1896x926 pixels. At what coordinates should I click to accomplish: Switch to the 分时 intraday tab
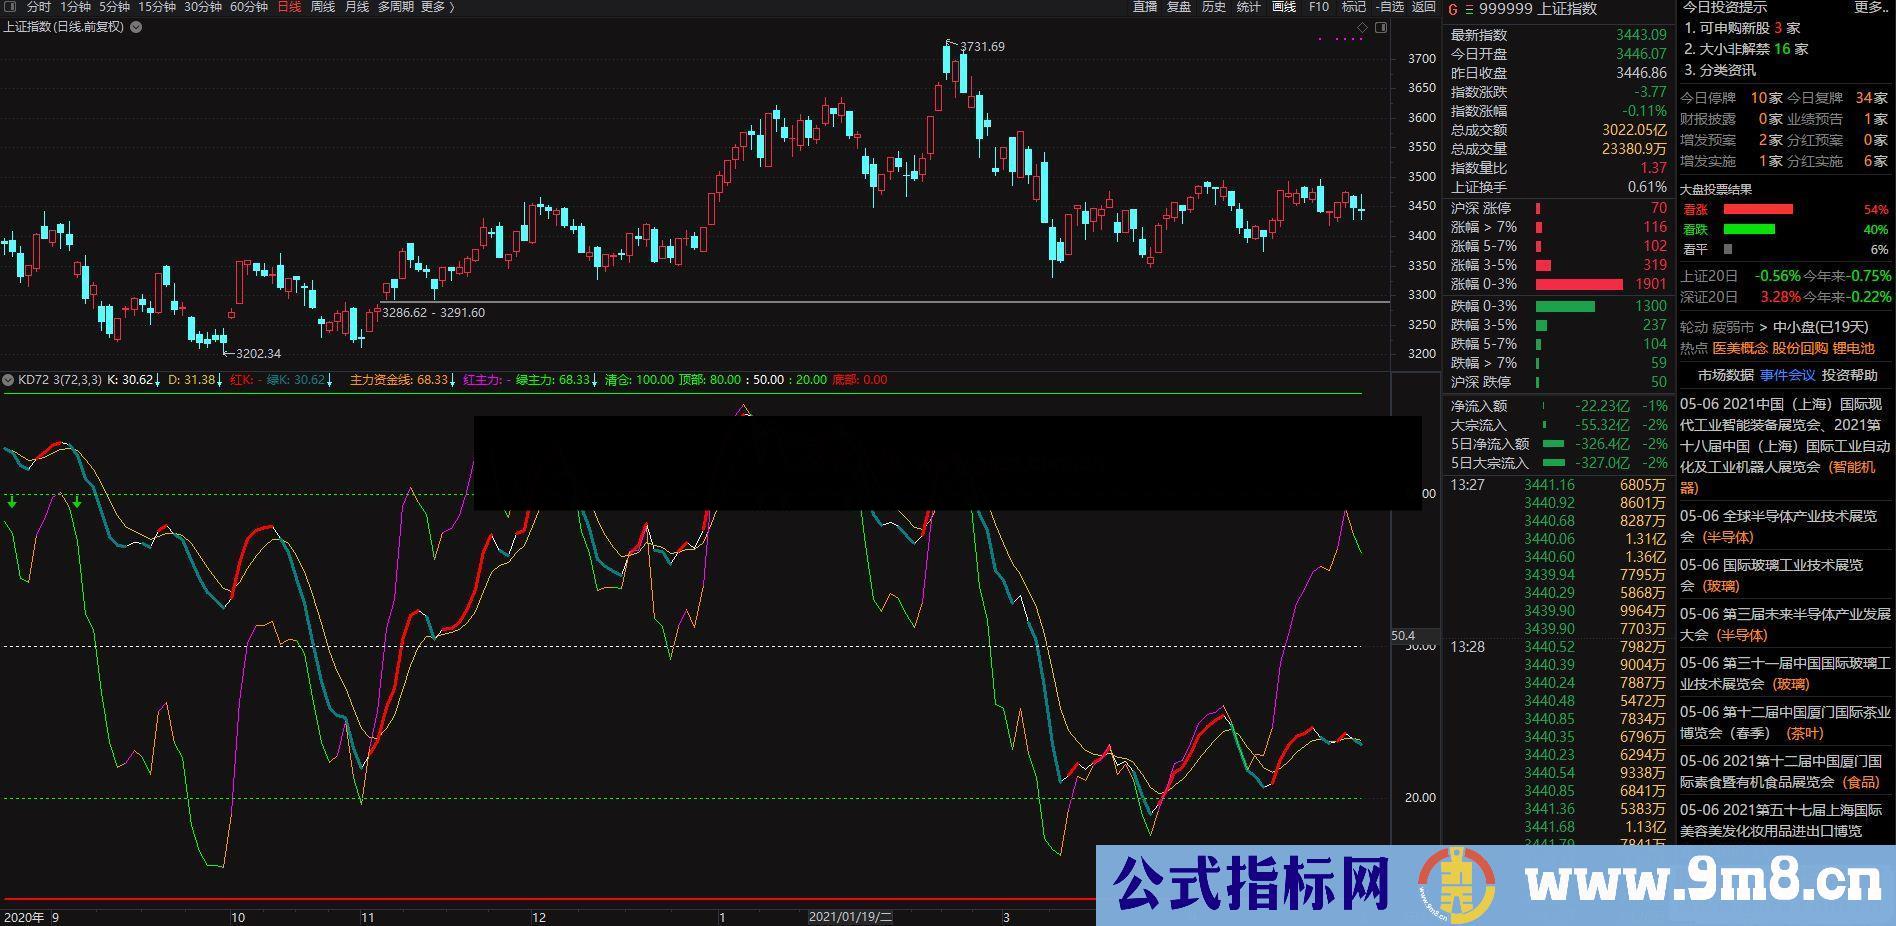click(40, 6)
